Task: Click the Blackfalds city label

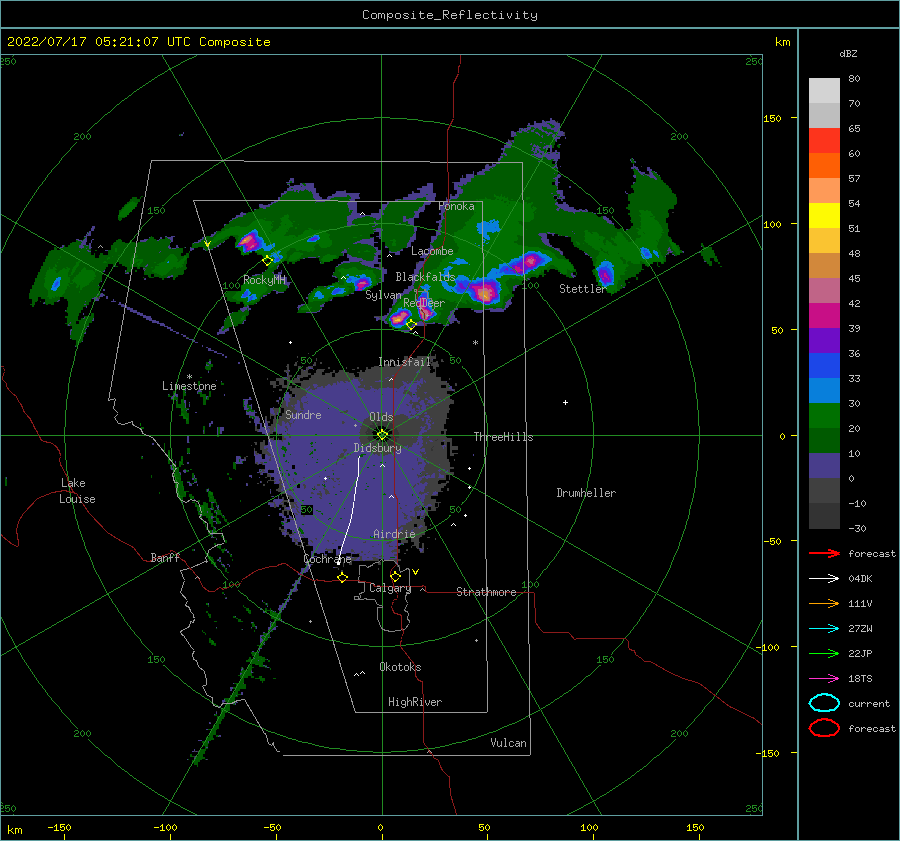Action: pyautogui.click(x=425, y=277)
